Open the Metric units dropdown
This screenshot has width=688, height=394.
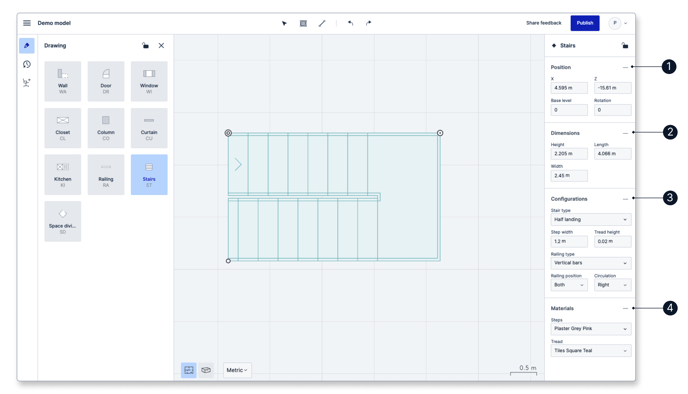coord(237,370)
